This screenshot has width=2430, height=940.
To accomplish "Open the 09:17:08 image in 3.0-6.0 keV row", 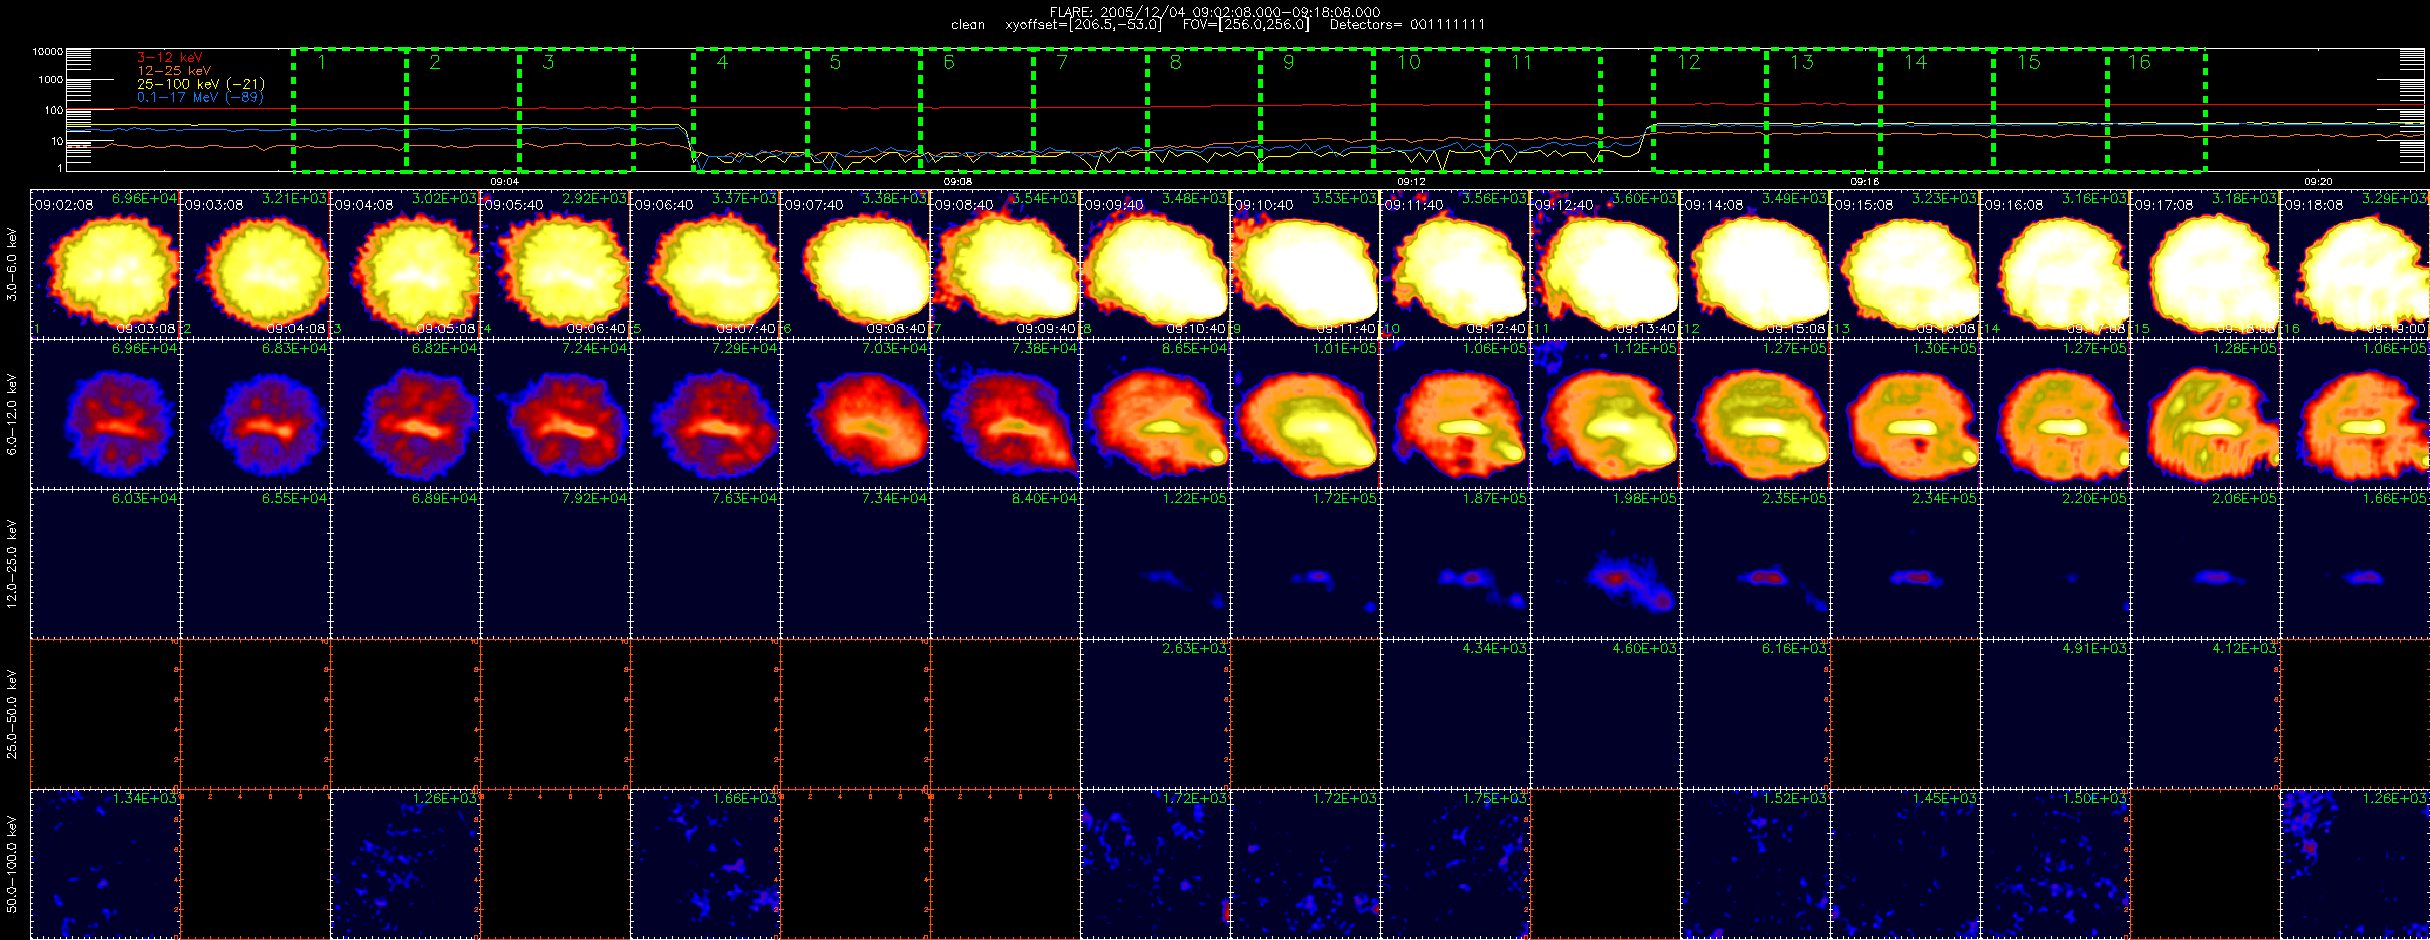I will coord(2205,264).
